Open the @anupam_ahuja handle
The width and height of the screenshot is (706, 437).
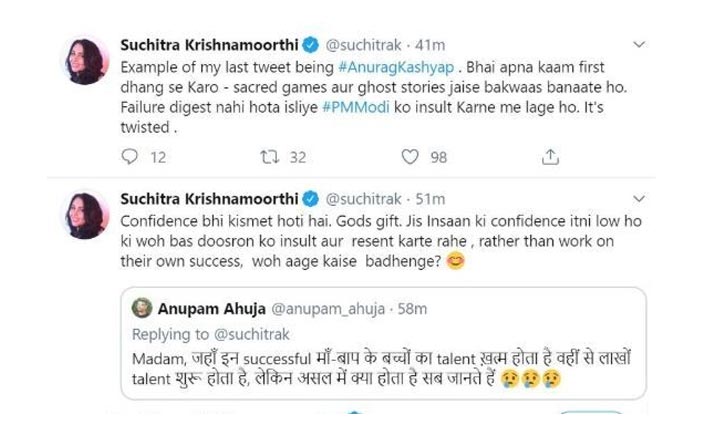(x=328, y=309)
